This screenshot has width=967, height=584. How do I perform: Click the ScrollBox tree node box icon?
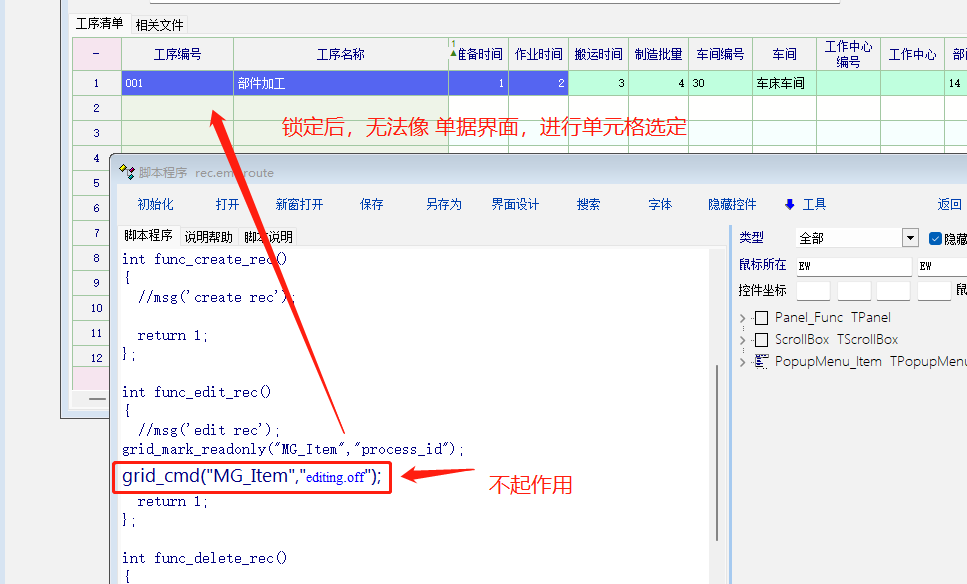click(762, 340)
